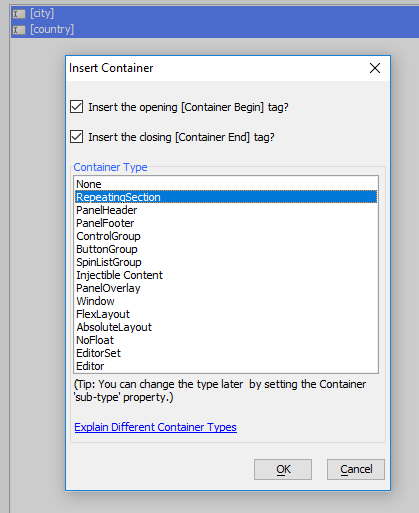Uncheck the opening Container Begin tag option

pyautogui.click(x=77, y=107)
